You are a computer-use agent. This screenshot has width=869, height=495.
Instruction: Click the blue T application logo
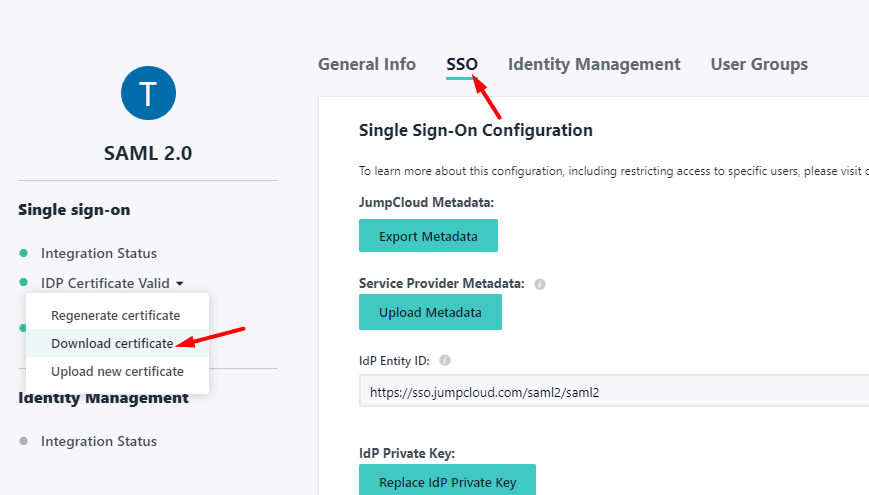[x=148, y=93]
